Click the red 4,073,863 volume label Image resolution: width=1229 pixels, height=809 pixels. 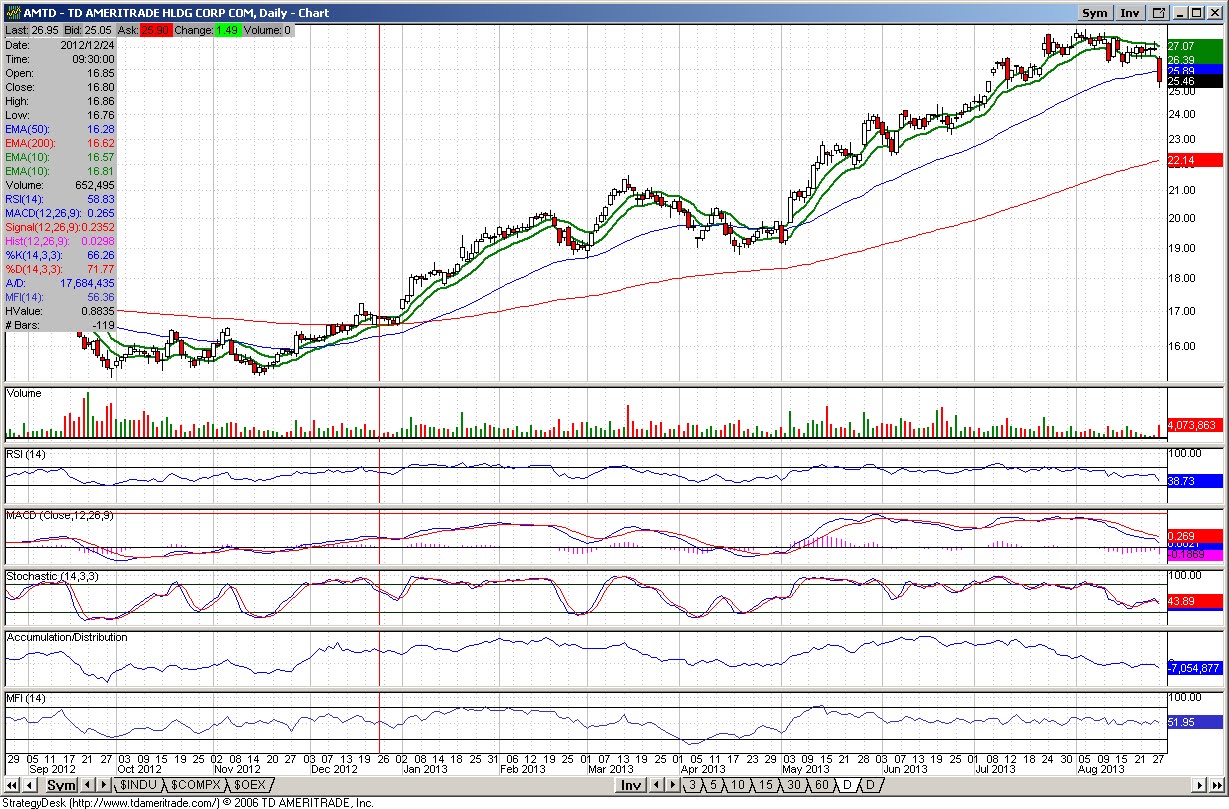tap(1195, 425)
